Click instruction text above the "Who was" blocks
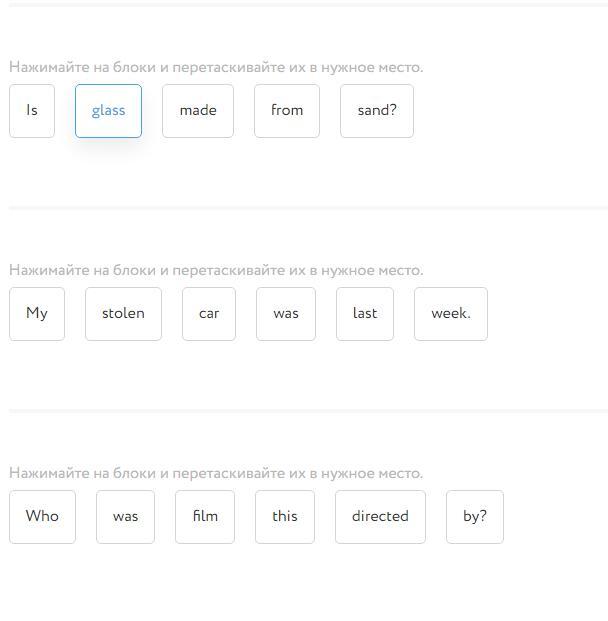The width and height of the screenshot is (608, 621). (x=216, y=474)
